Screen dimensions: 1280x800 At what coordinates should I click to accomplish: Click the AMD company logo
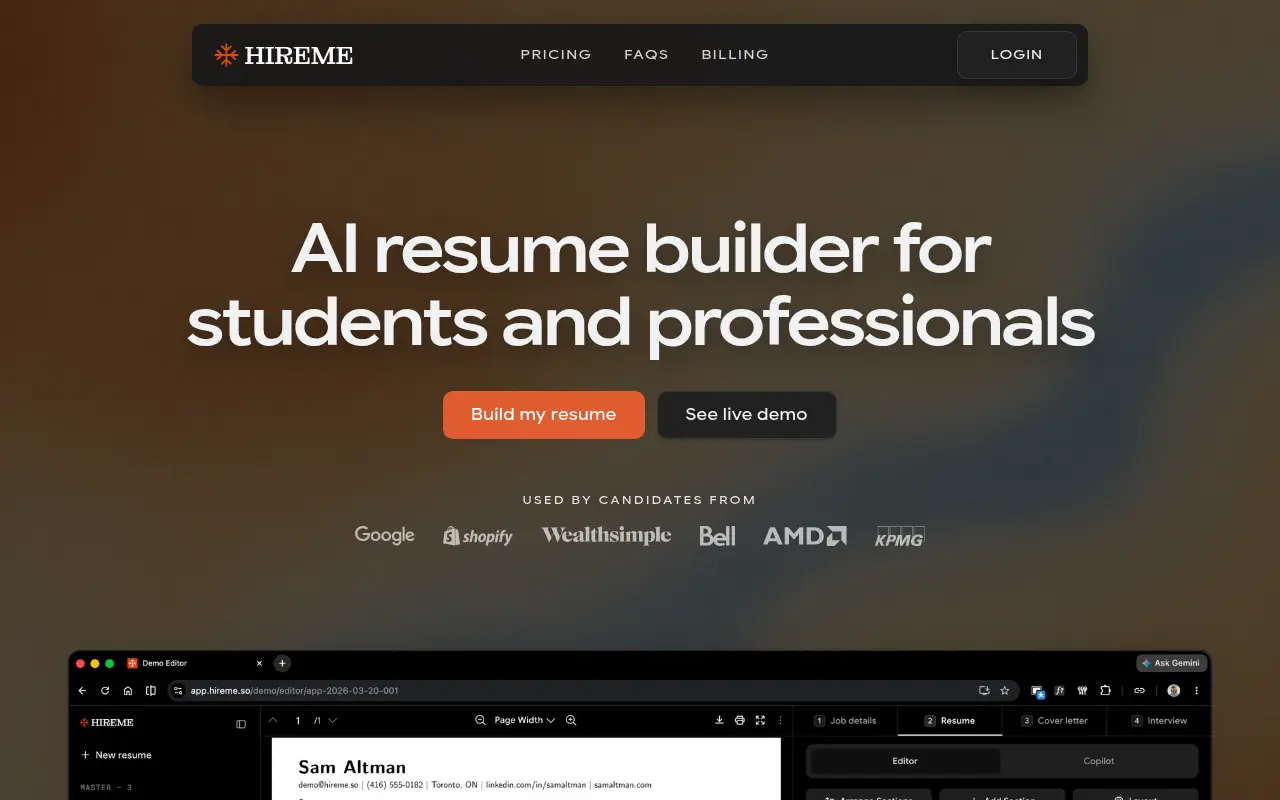click(805, 536)
